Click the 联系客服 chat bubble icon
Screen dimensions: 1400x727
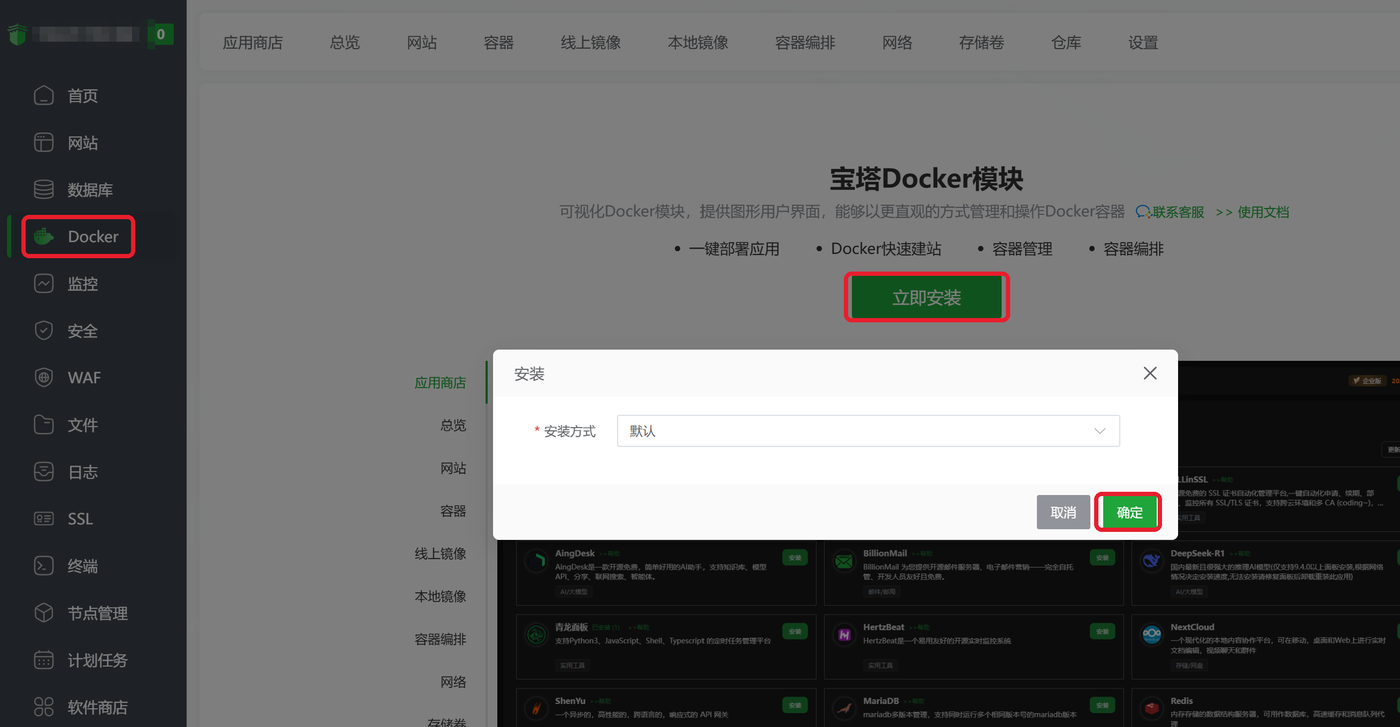1144,212
